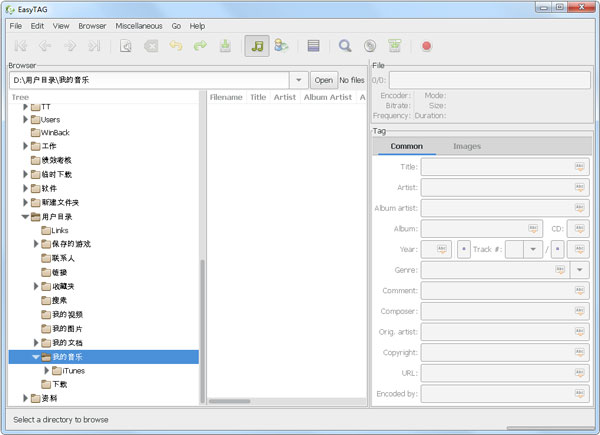The image size is (600, 435).
Task: Expand the 资料 folder node
Action: [25, 398]
